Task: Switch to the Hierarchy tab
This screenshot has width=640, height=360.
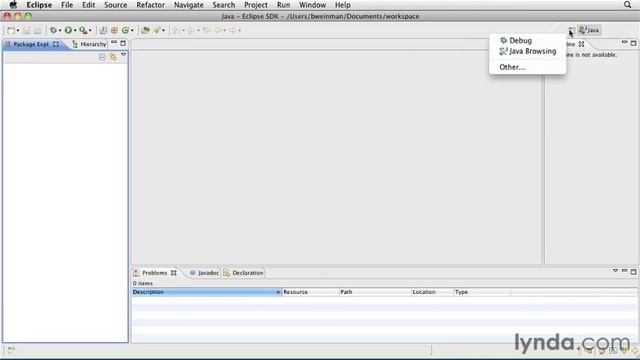Action: click(89, 44)
